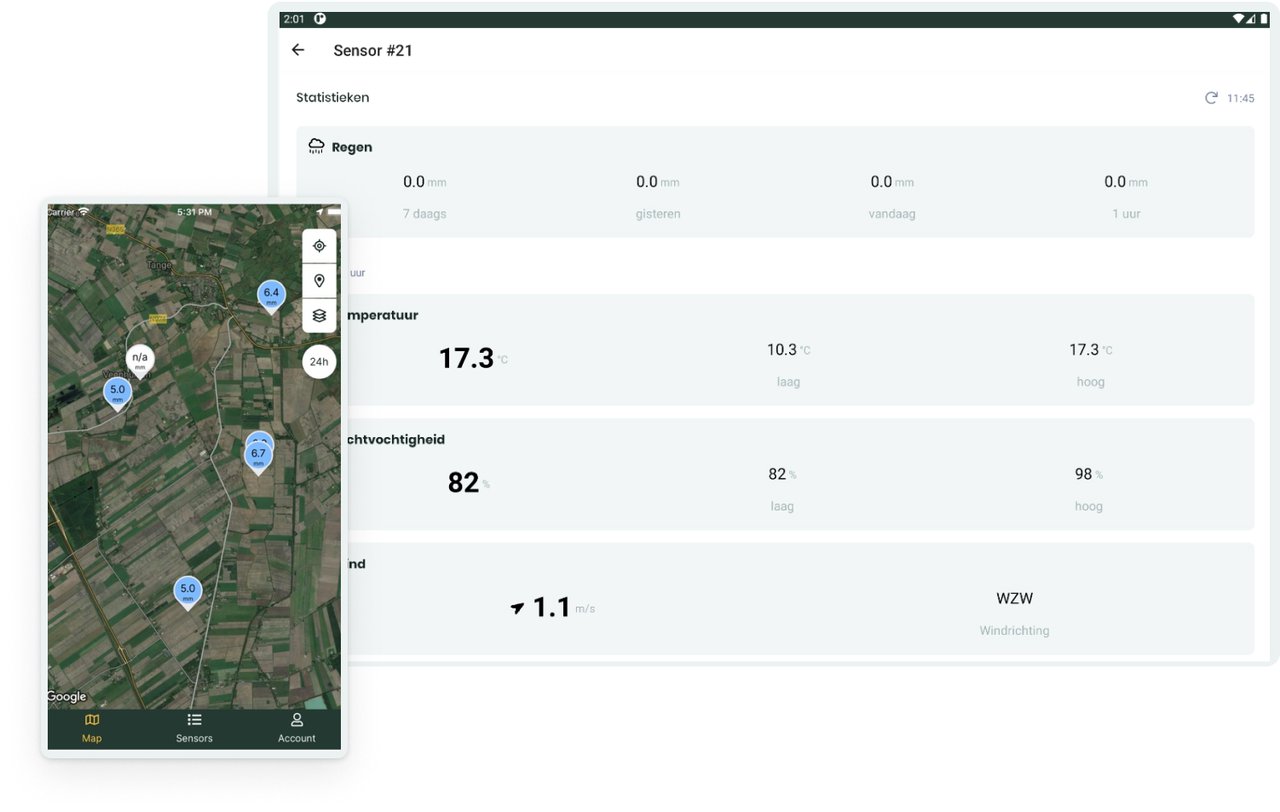Tap the 24h time range button
This screenshot has width=1280, height=812.
pos(319,361)
